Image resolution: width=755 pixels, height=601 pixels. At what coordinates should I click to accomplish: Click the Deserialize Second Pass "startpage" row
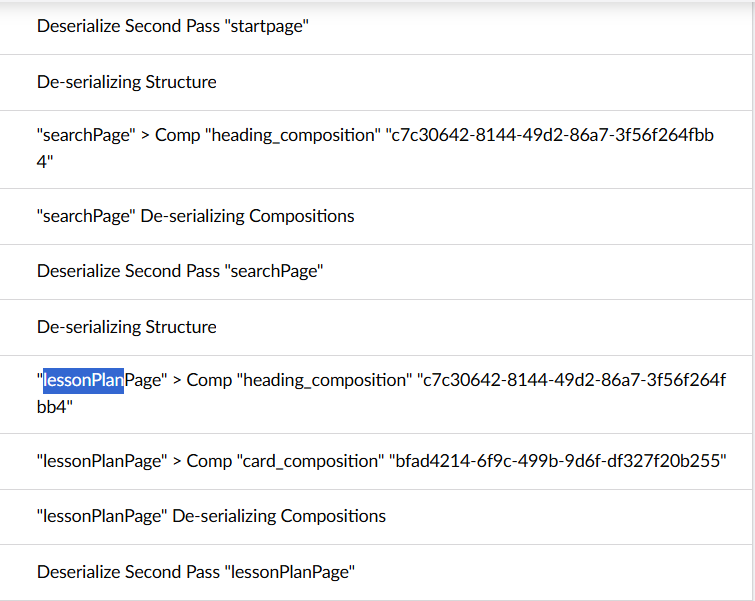coord(173,27)
